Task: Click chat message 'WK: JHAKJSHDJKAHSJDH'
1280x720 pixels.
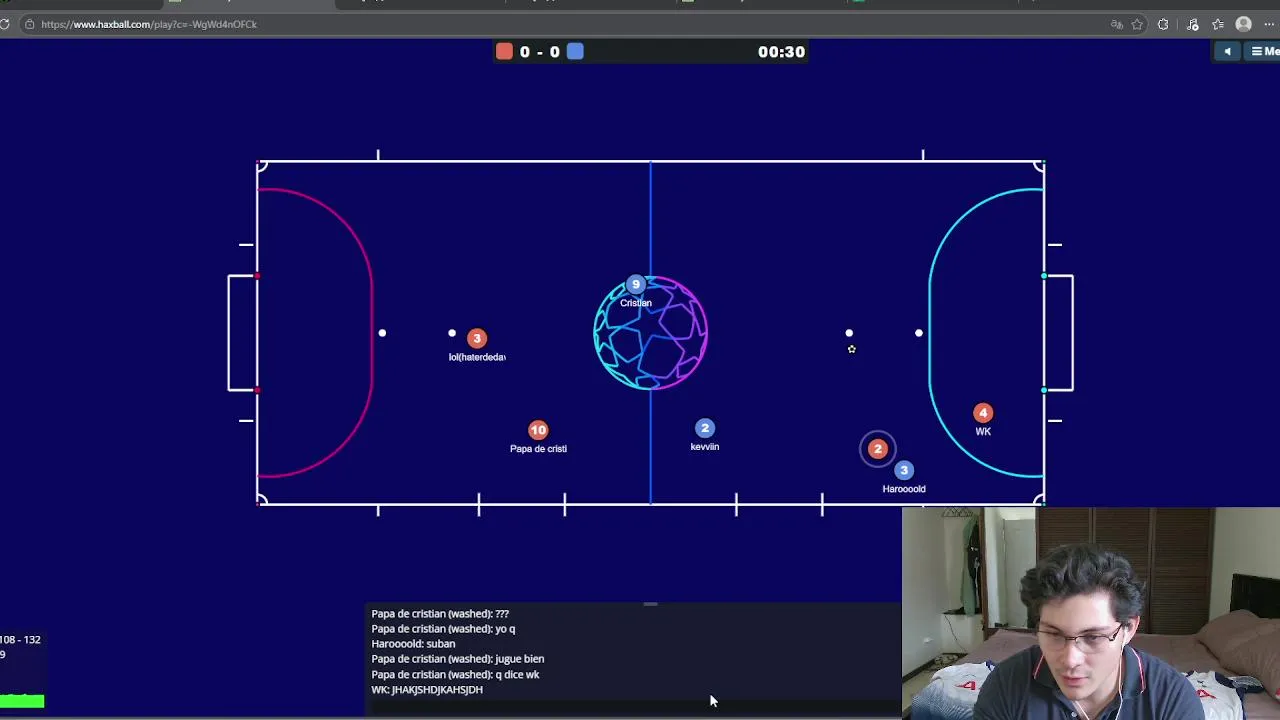Action: pos(427,690)
